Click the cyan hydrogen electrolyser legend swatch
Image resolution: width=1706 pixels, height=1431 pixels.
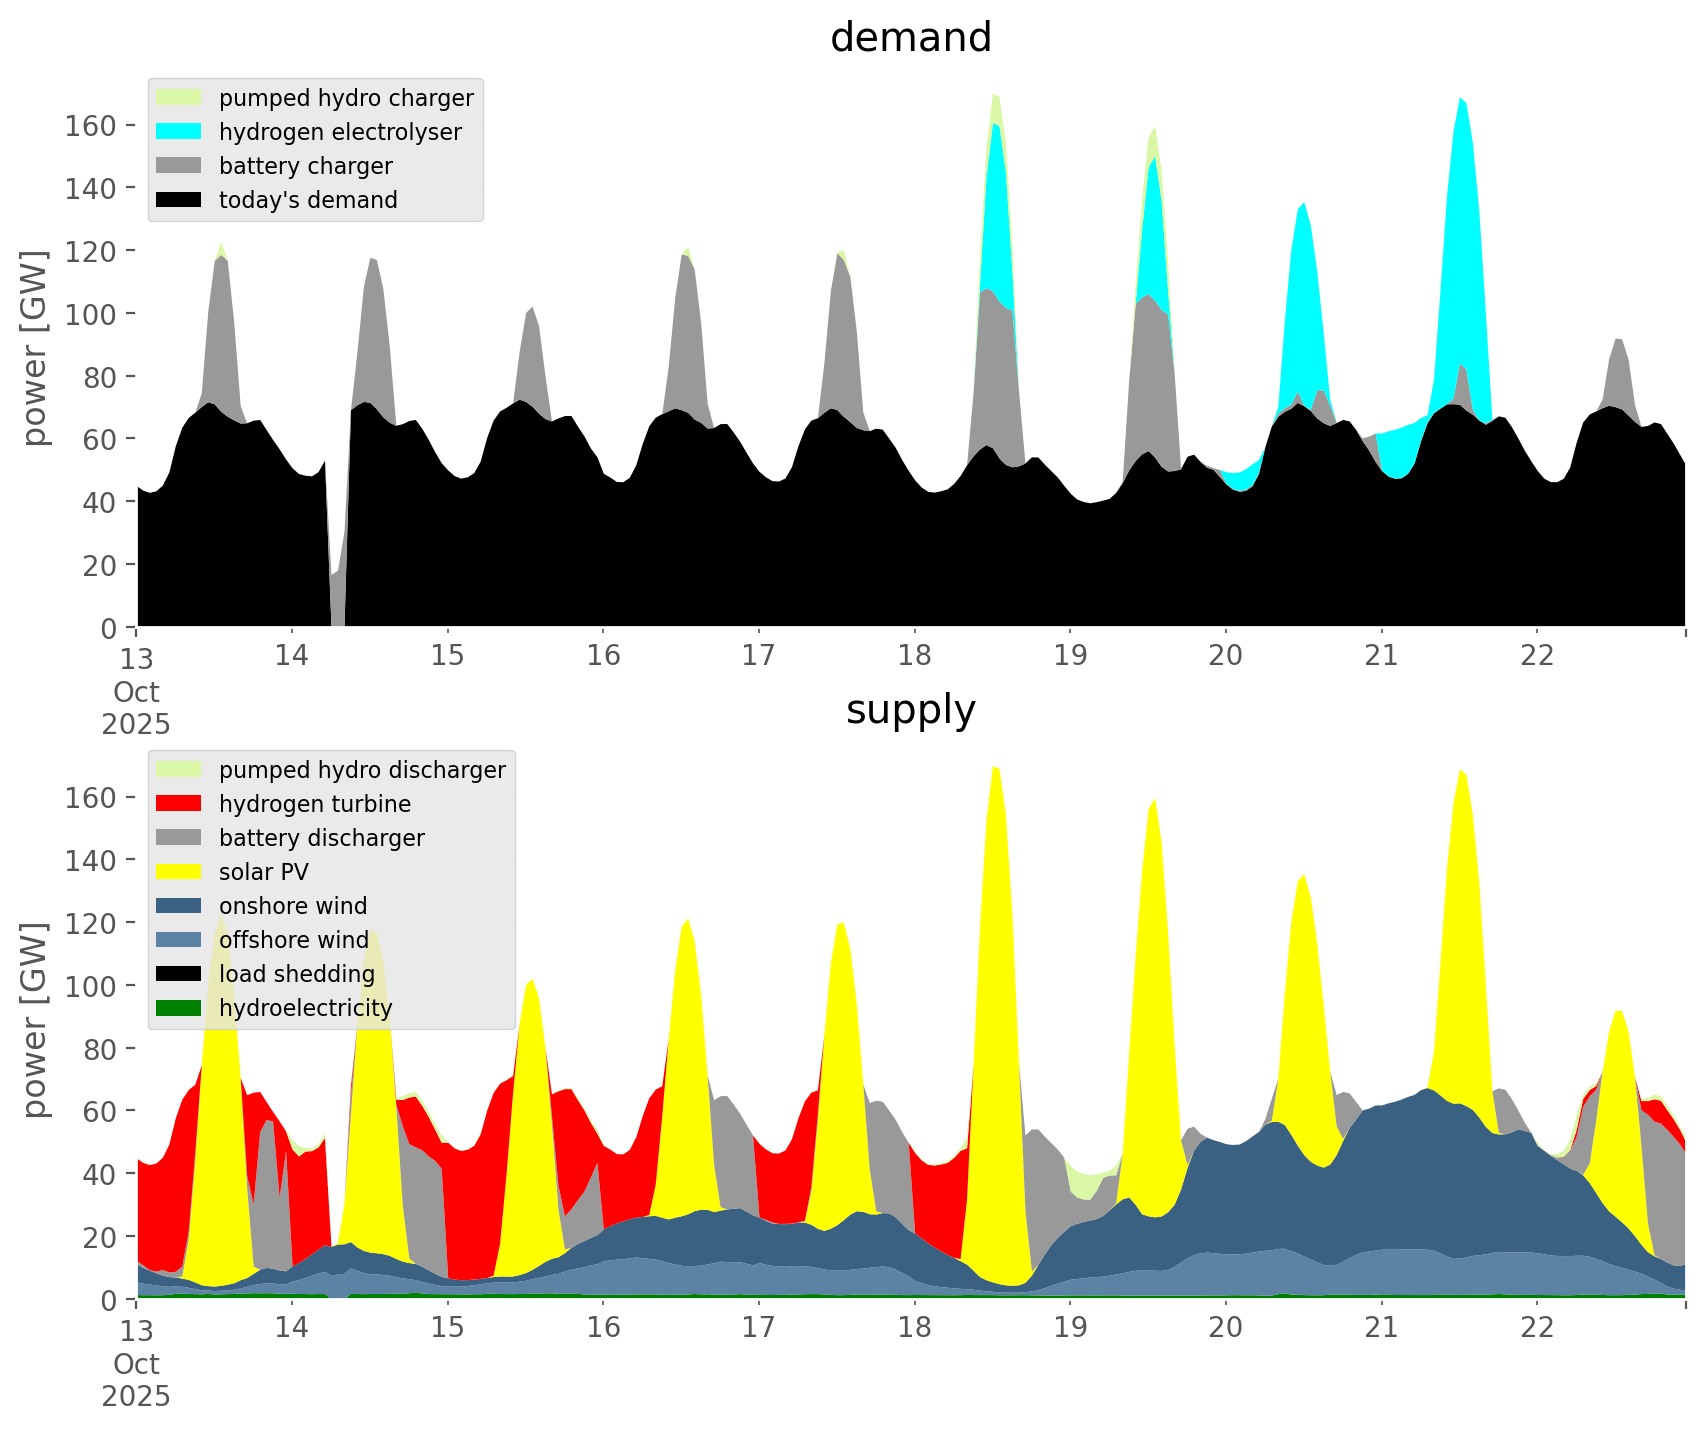click(179, 132)
